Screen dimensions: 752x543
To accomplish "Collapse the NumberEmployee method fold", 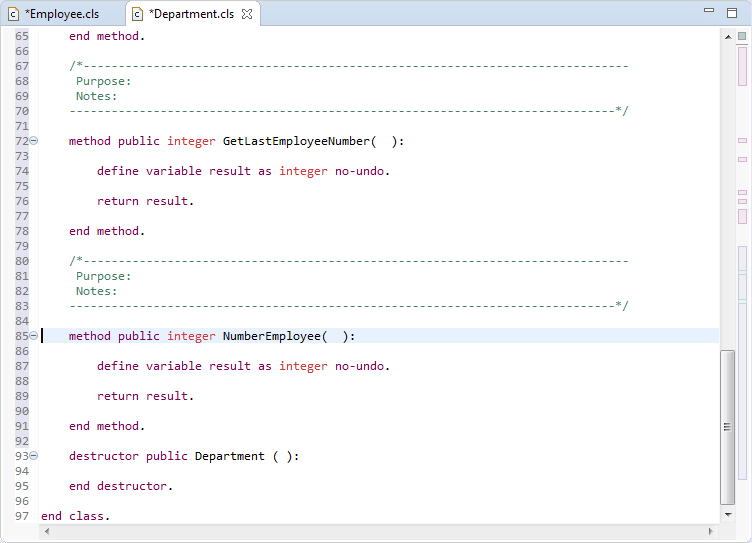I will tap(34, 336).
